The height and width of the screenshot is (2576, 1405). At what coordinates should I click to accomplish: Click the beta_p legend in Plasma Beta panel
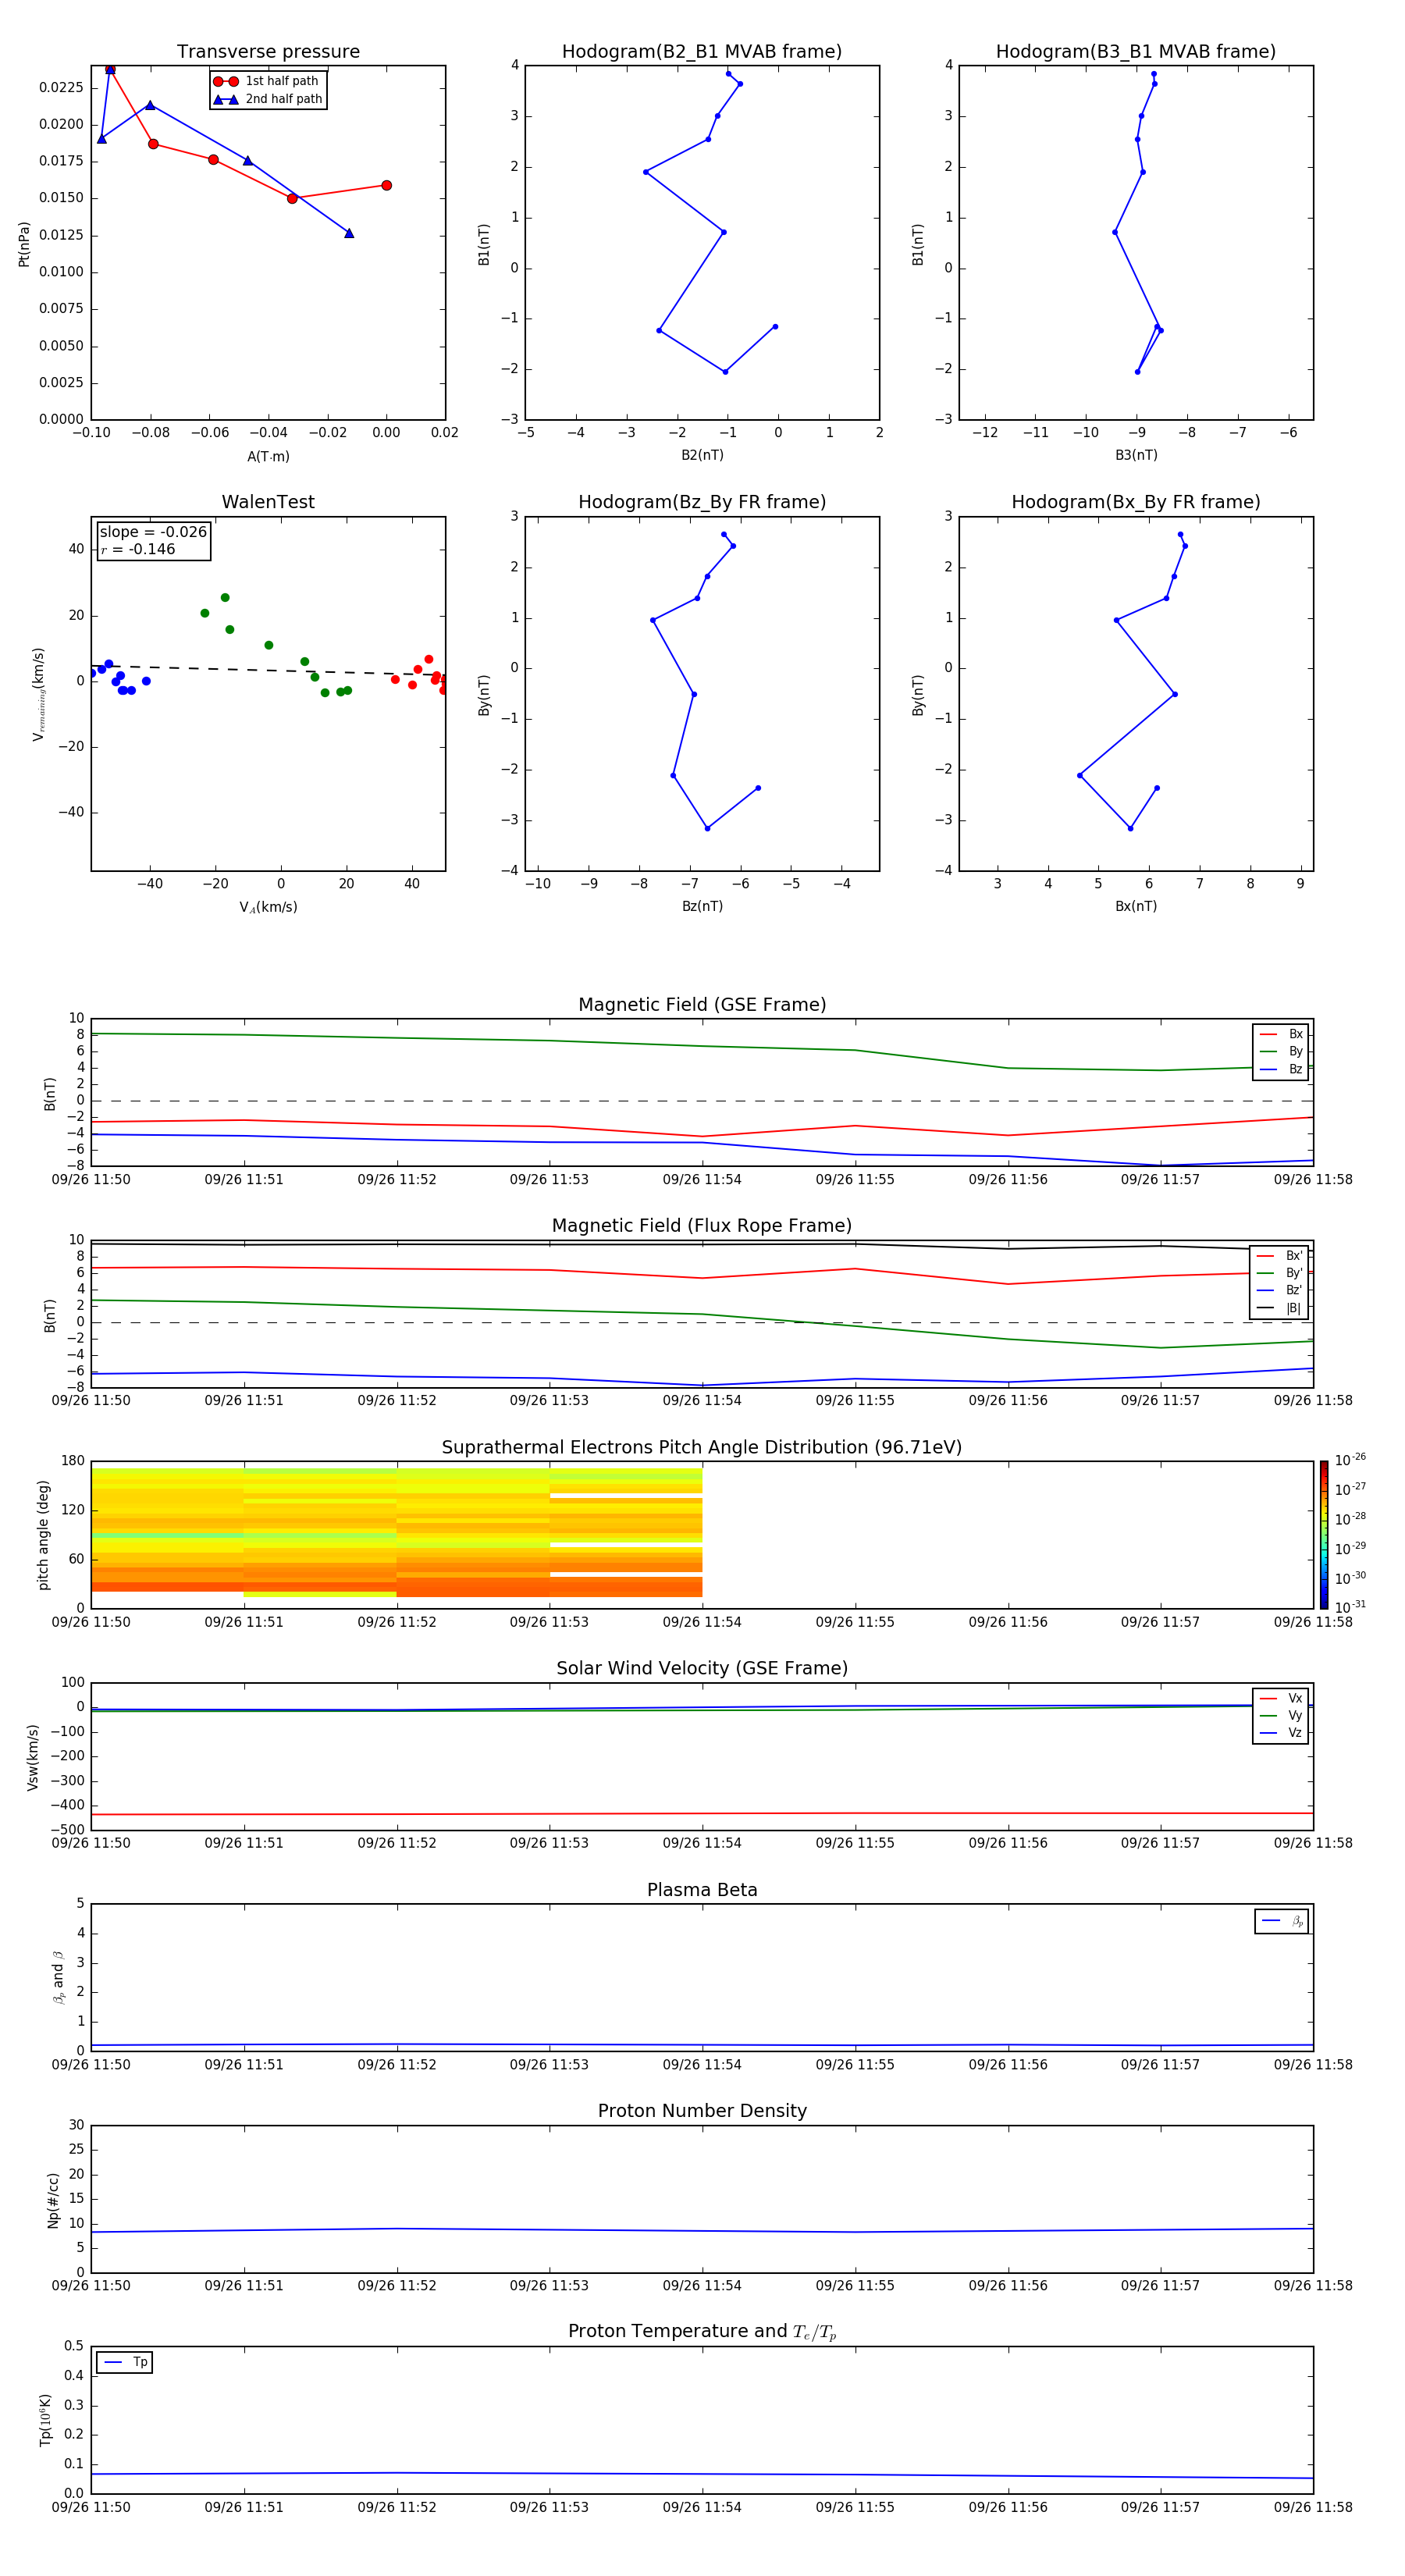click(x=1282, y=1921)
